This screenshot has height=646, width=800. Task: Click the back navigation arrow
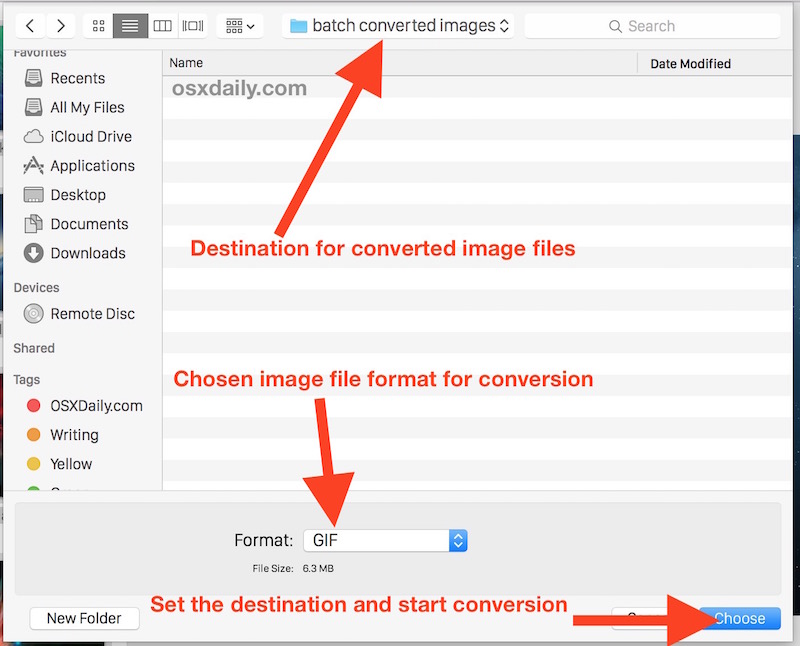[30, 25]
